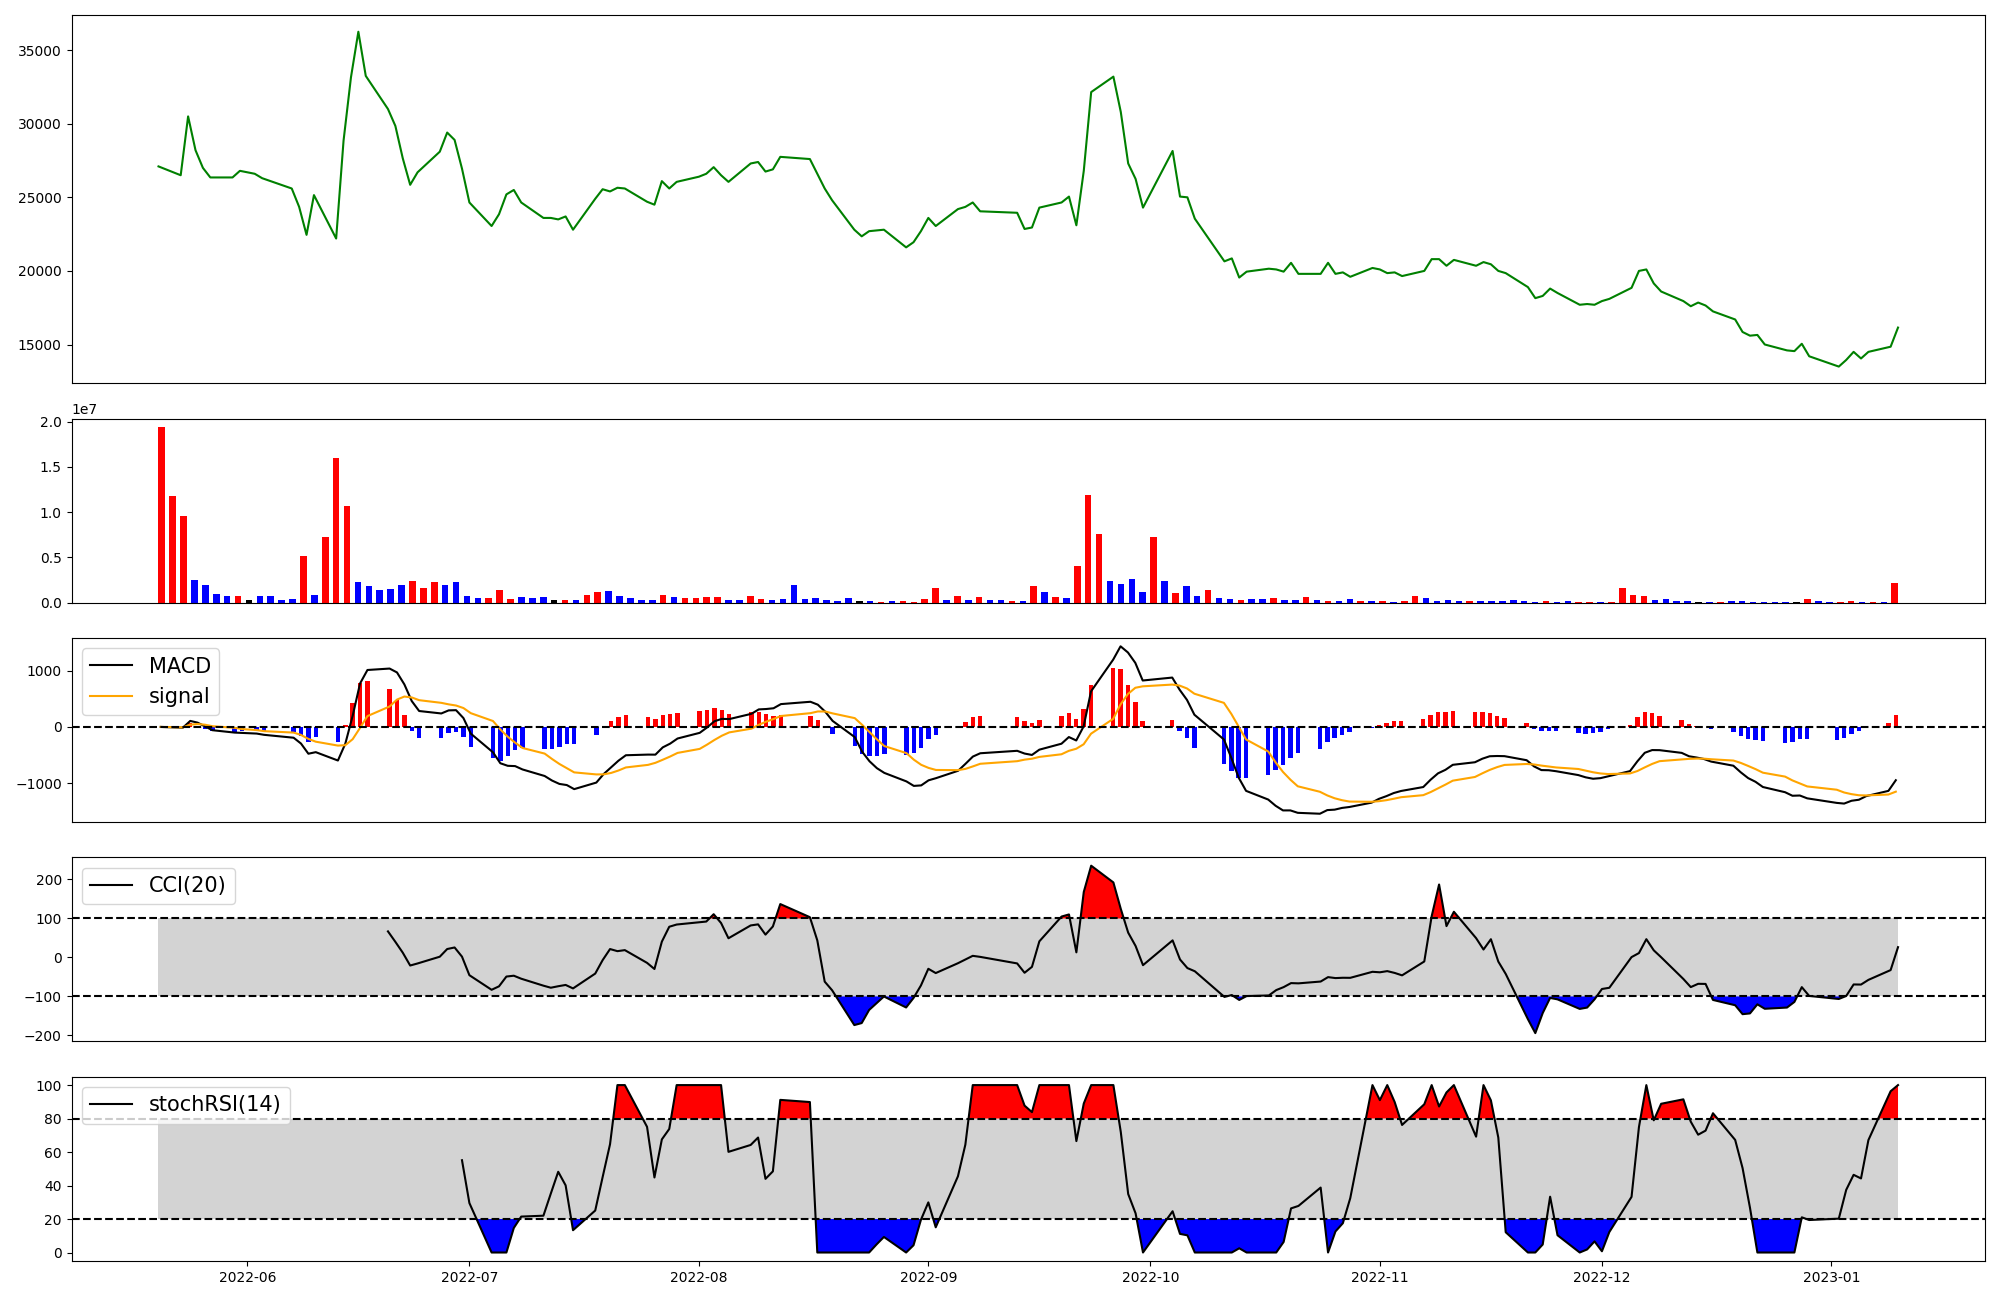Click the orange signal legend line sample
This screenshot has width=2000, height=1300.
click(x=112, y=697)
